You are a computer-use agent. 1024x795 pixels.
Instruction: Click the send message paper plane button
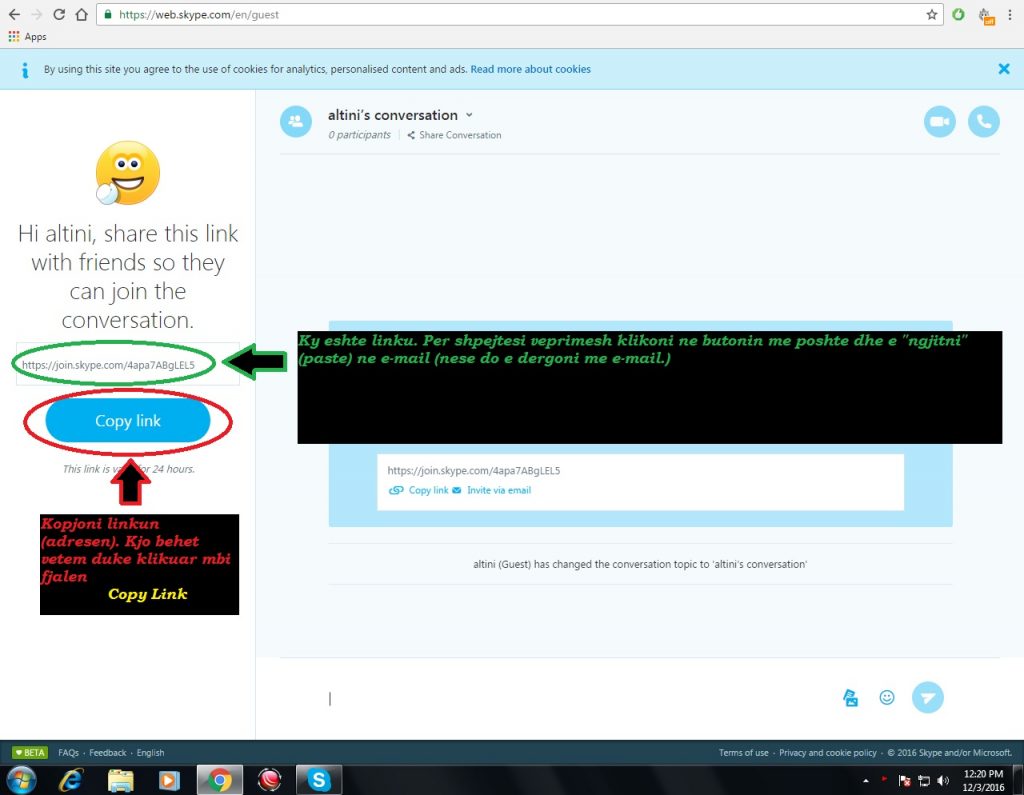[927, 698]
